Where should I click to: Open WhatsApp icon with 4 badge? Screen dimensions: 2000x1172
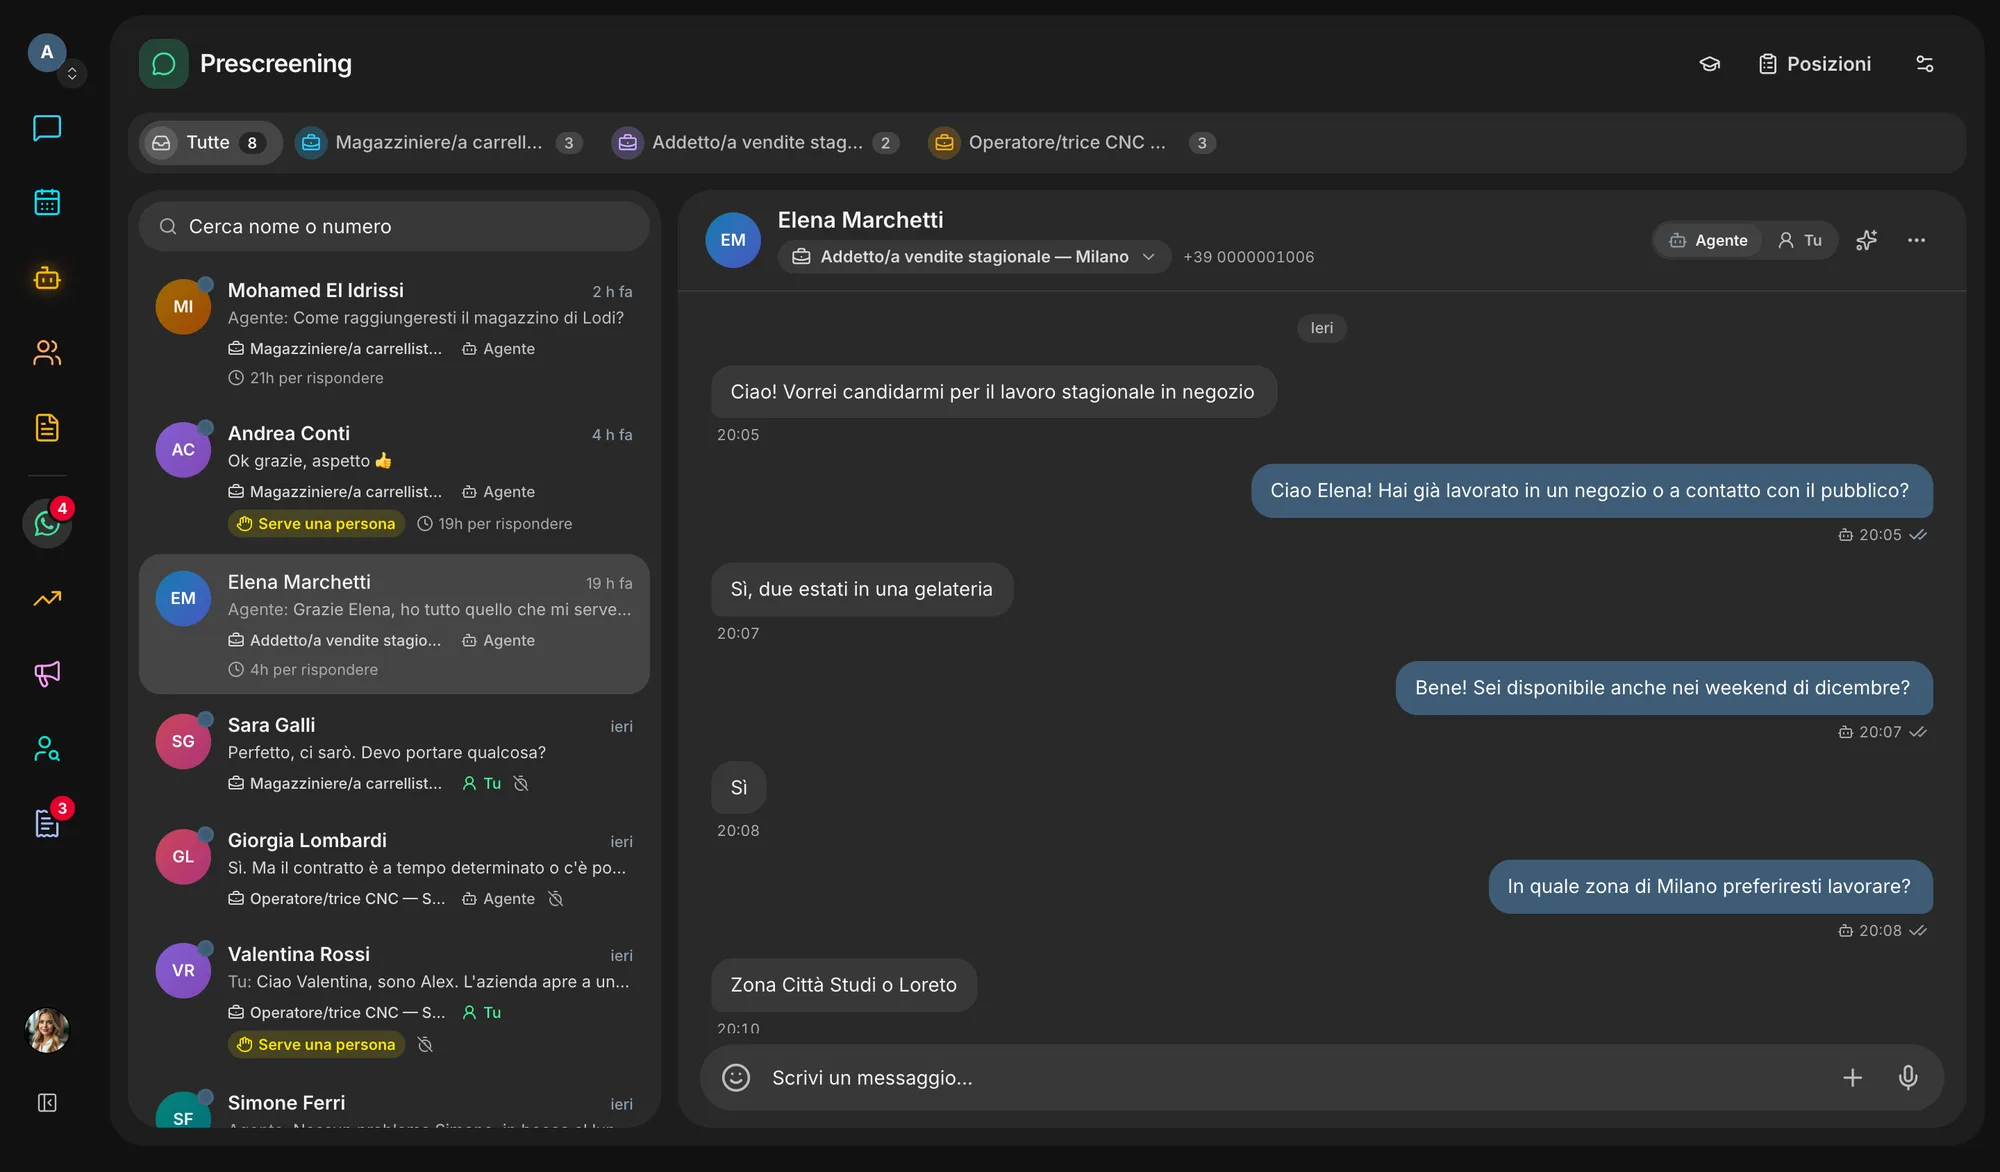tap(47, 523)
